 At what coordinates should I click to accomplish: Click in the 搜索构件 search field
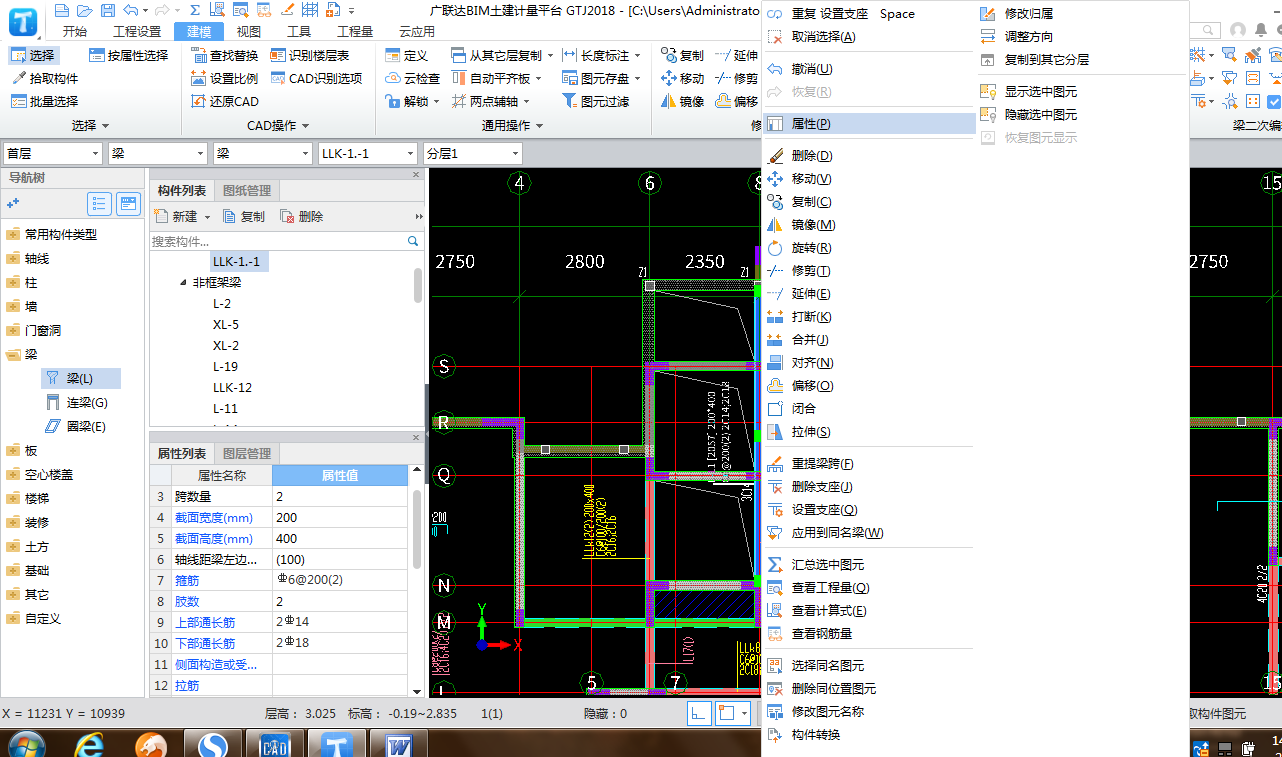tap(277, 241)
